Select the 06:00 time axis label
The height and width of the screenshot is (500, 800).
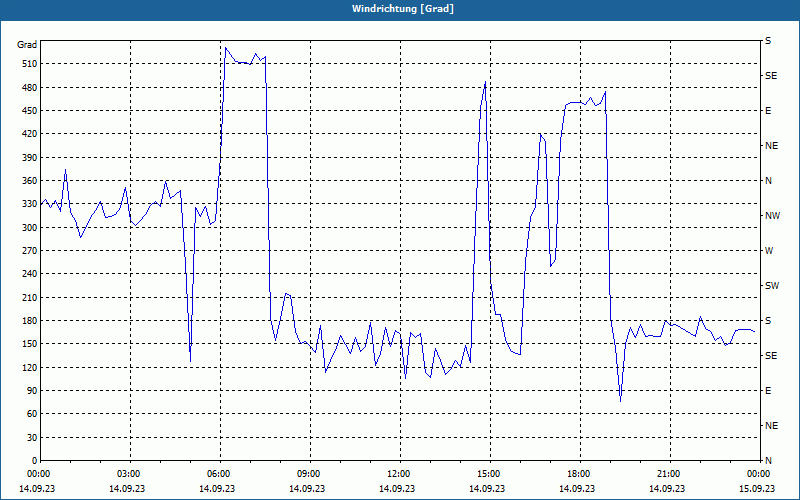(220, 474)
